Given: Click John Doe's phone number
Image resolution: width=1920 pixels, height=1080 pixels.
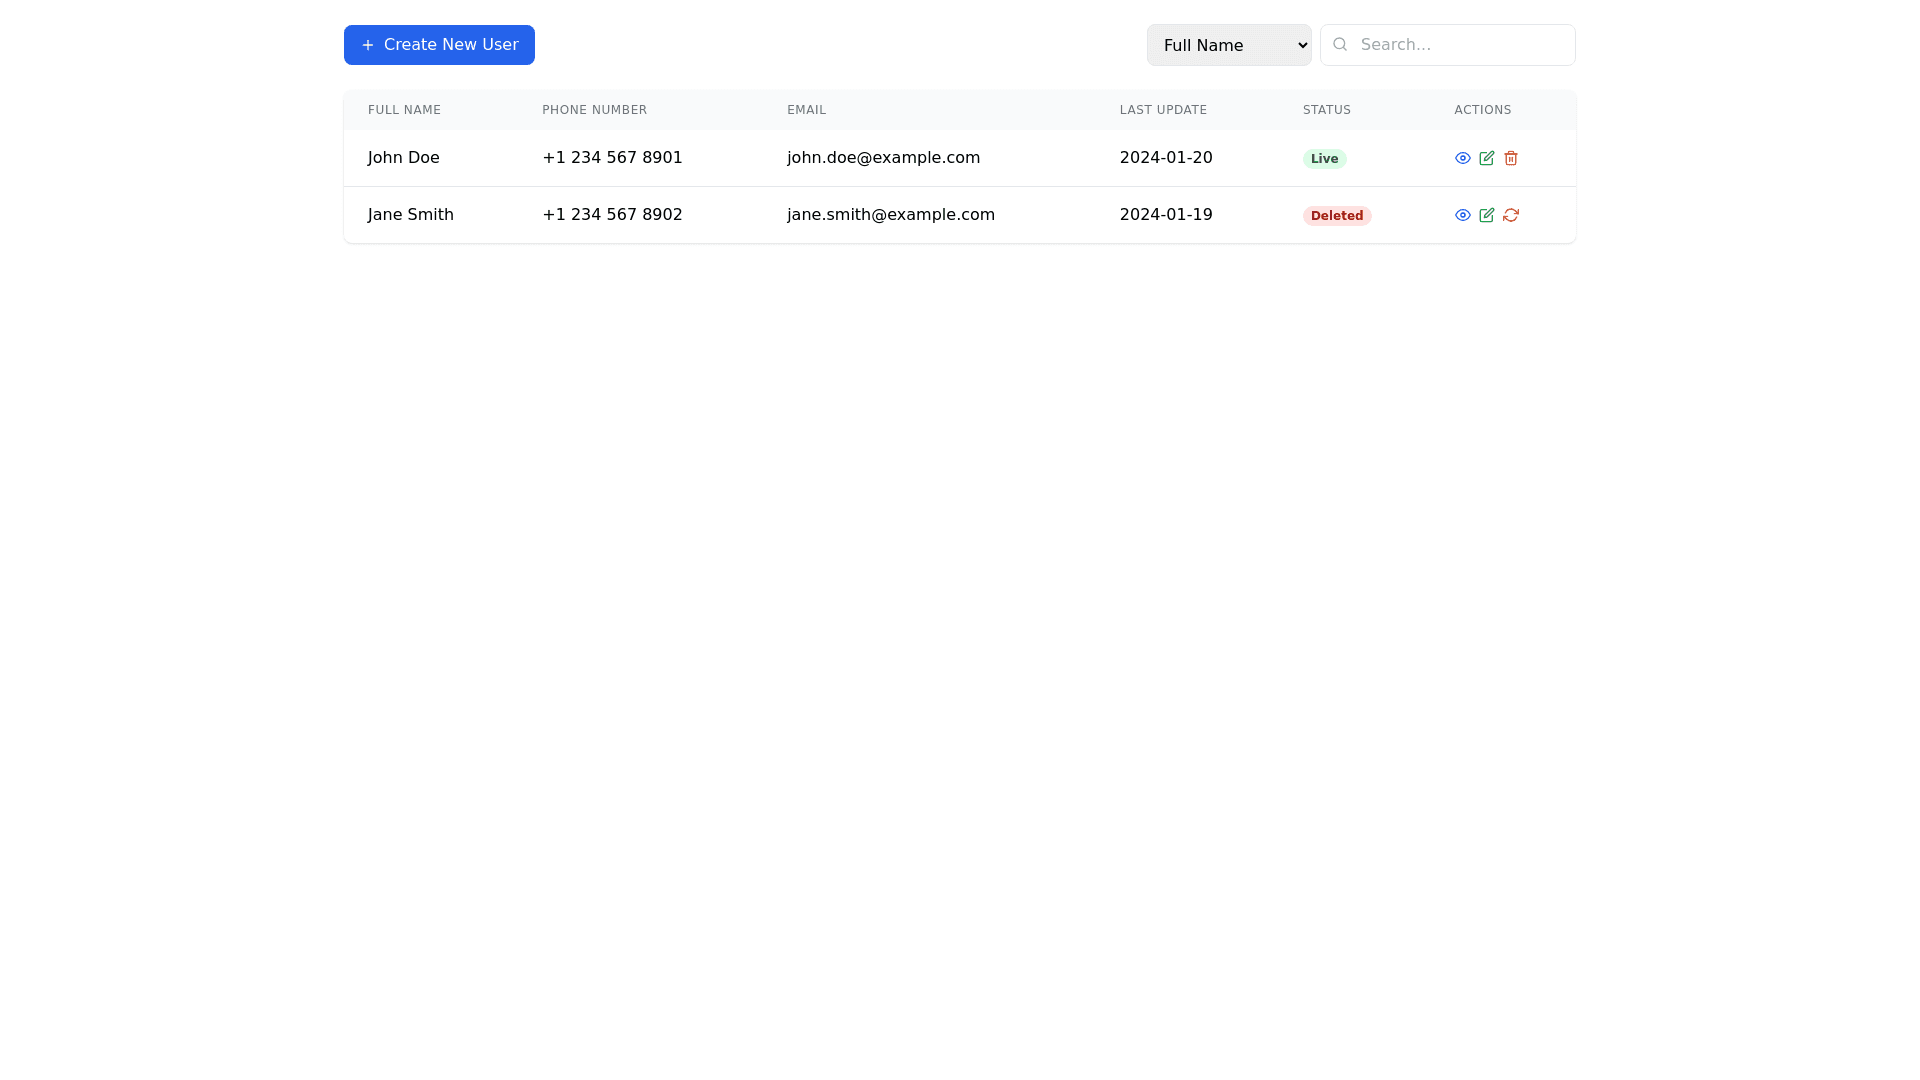Looking at the screenshot, I should pos(612,158).
